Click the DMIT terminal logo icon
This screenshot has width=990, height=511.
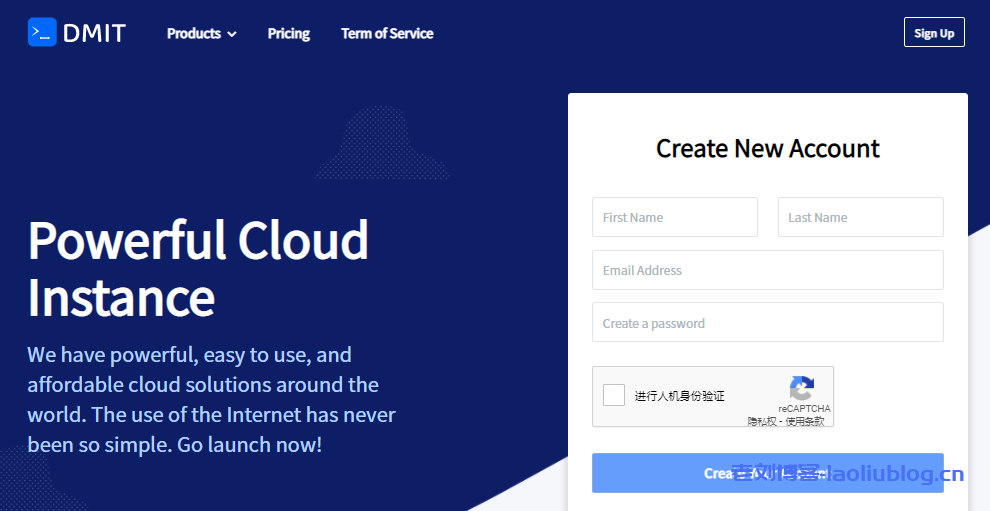pos(42,33)
